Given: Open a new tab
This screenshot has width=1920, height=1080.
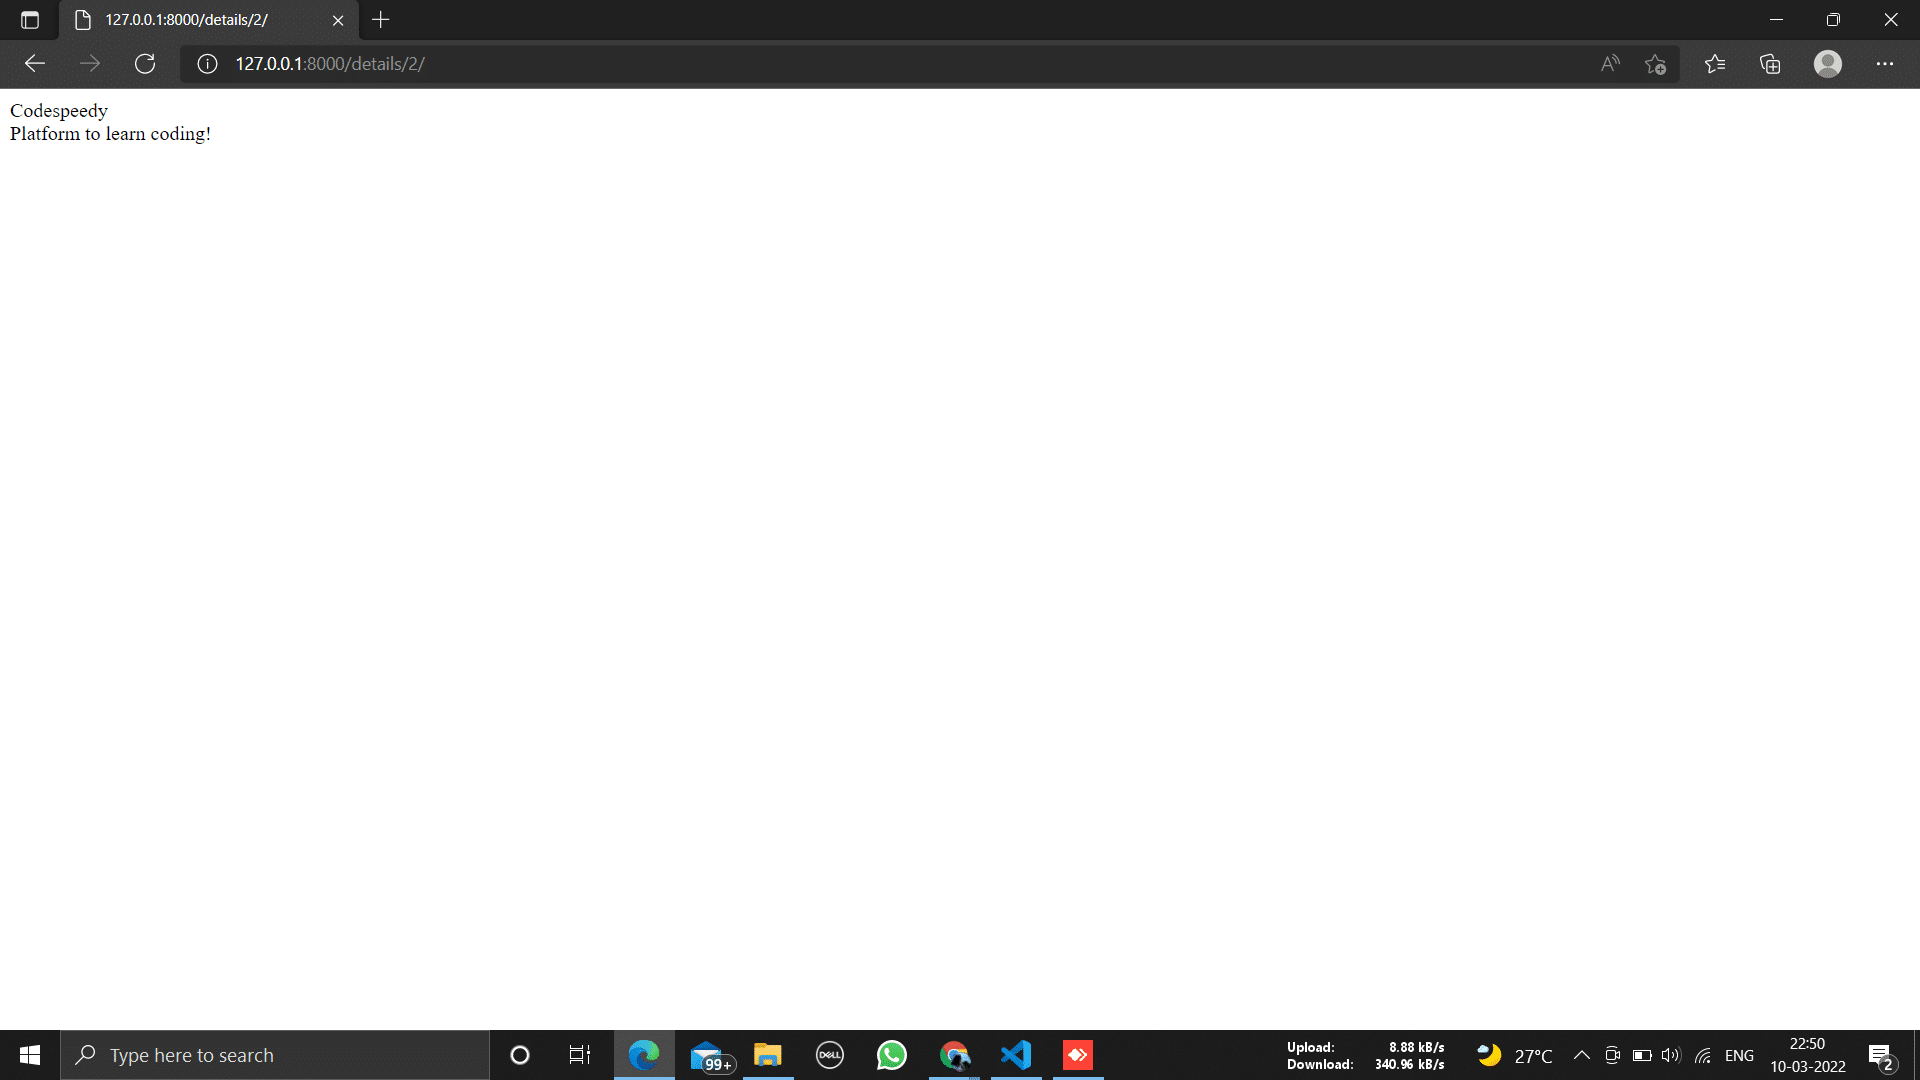Looking at the screenshot, I should (380, 20).
